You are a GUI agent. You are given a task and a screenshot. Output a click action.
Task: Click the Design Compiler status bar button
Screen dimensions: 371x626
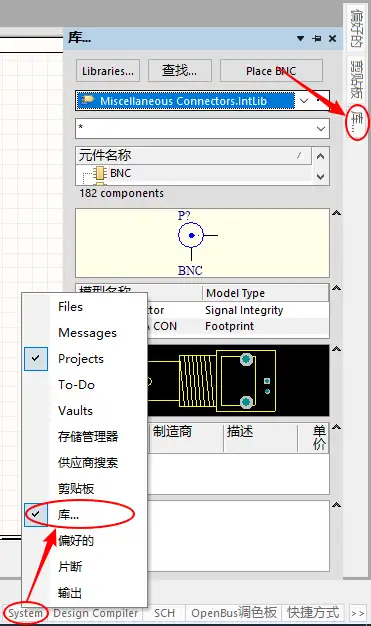click(x=96, y=613)
